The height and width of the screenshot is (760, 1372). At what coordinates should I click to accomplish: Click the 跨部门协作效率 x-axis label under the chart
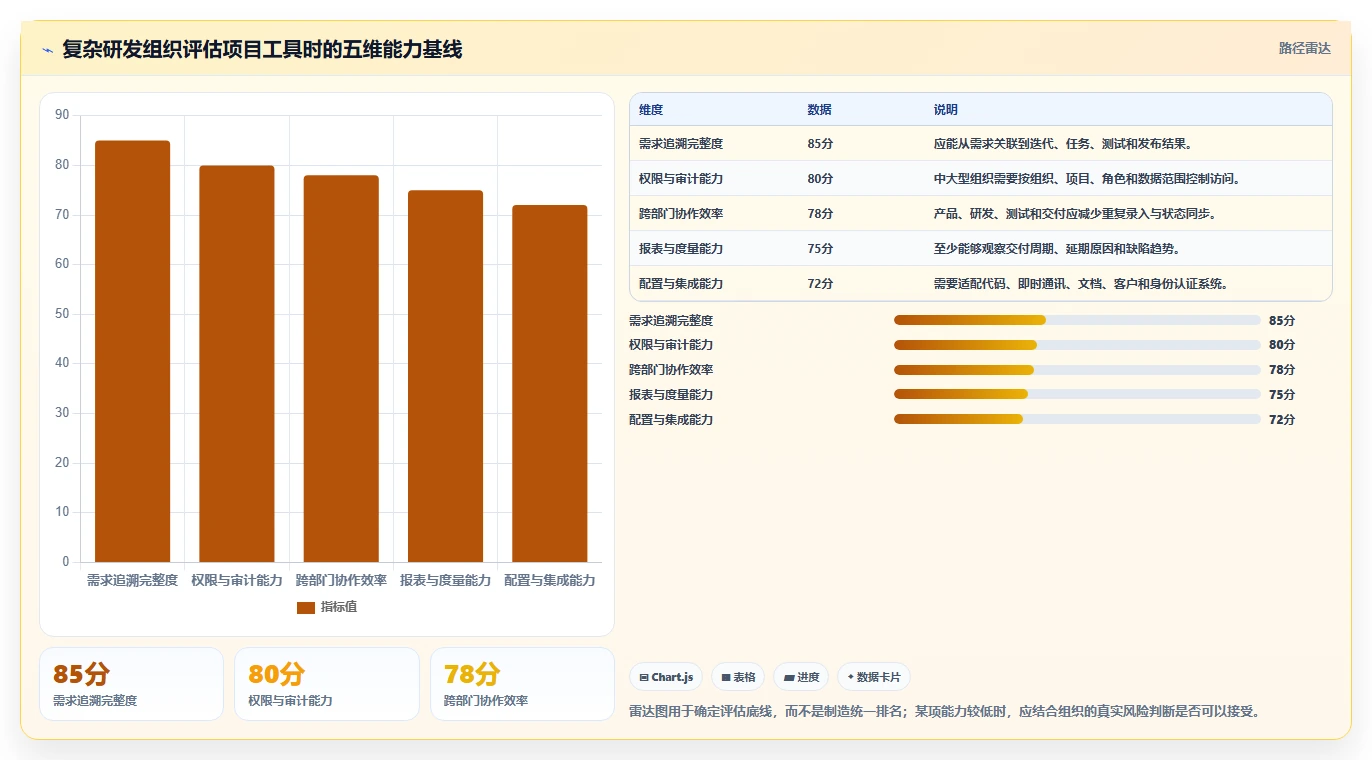coord(341,581)
